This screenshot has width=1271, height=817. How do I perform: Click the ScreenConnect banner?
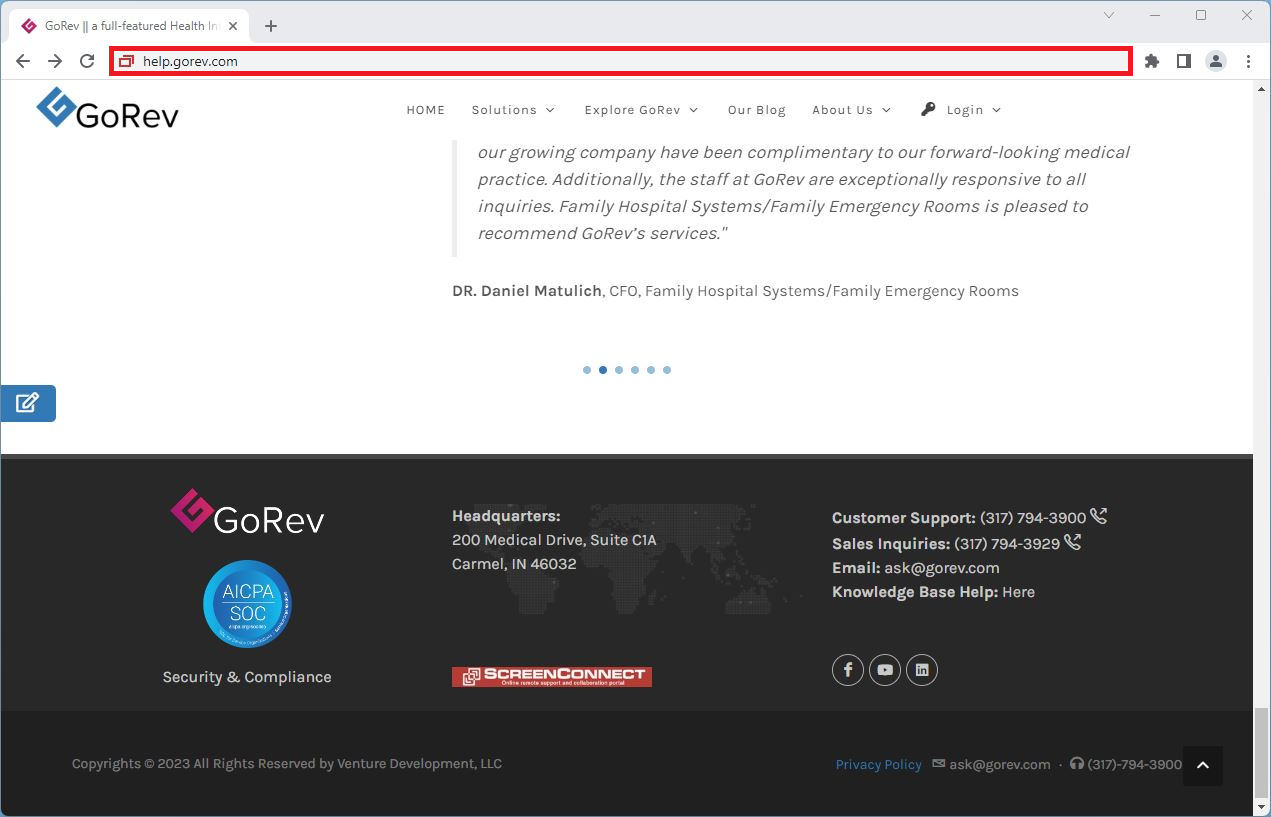pyautogui.click(x=552, y=677)
